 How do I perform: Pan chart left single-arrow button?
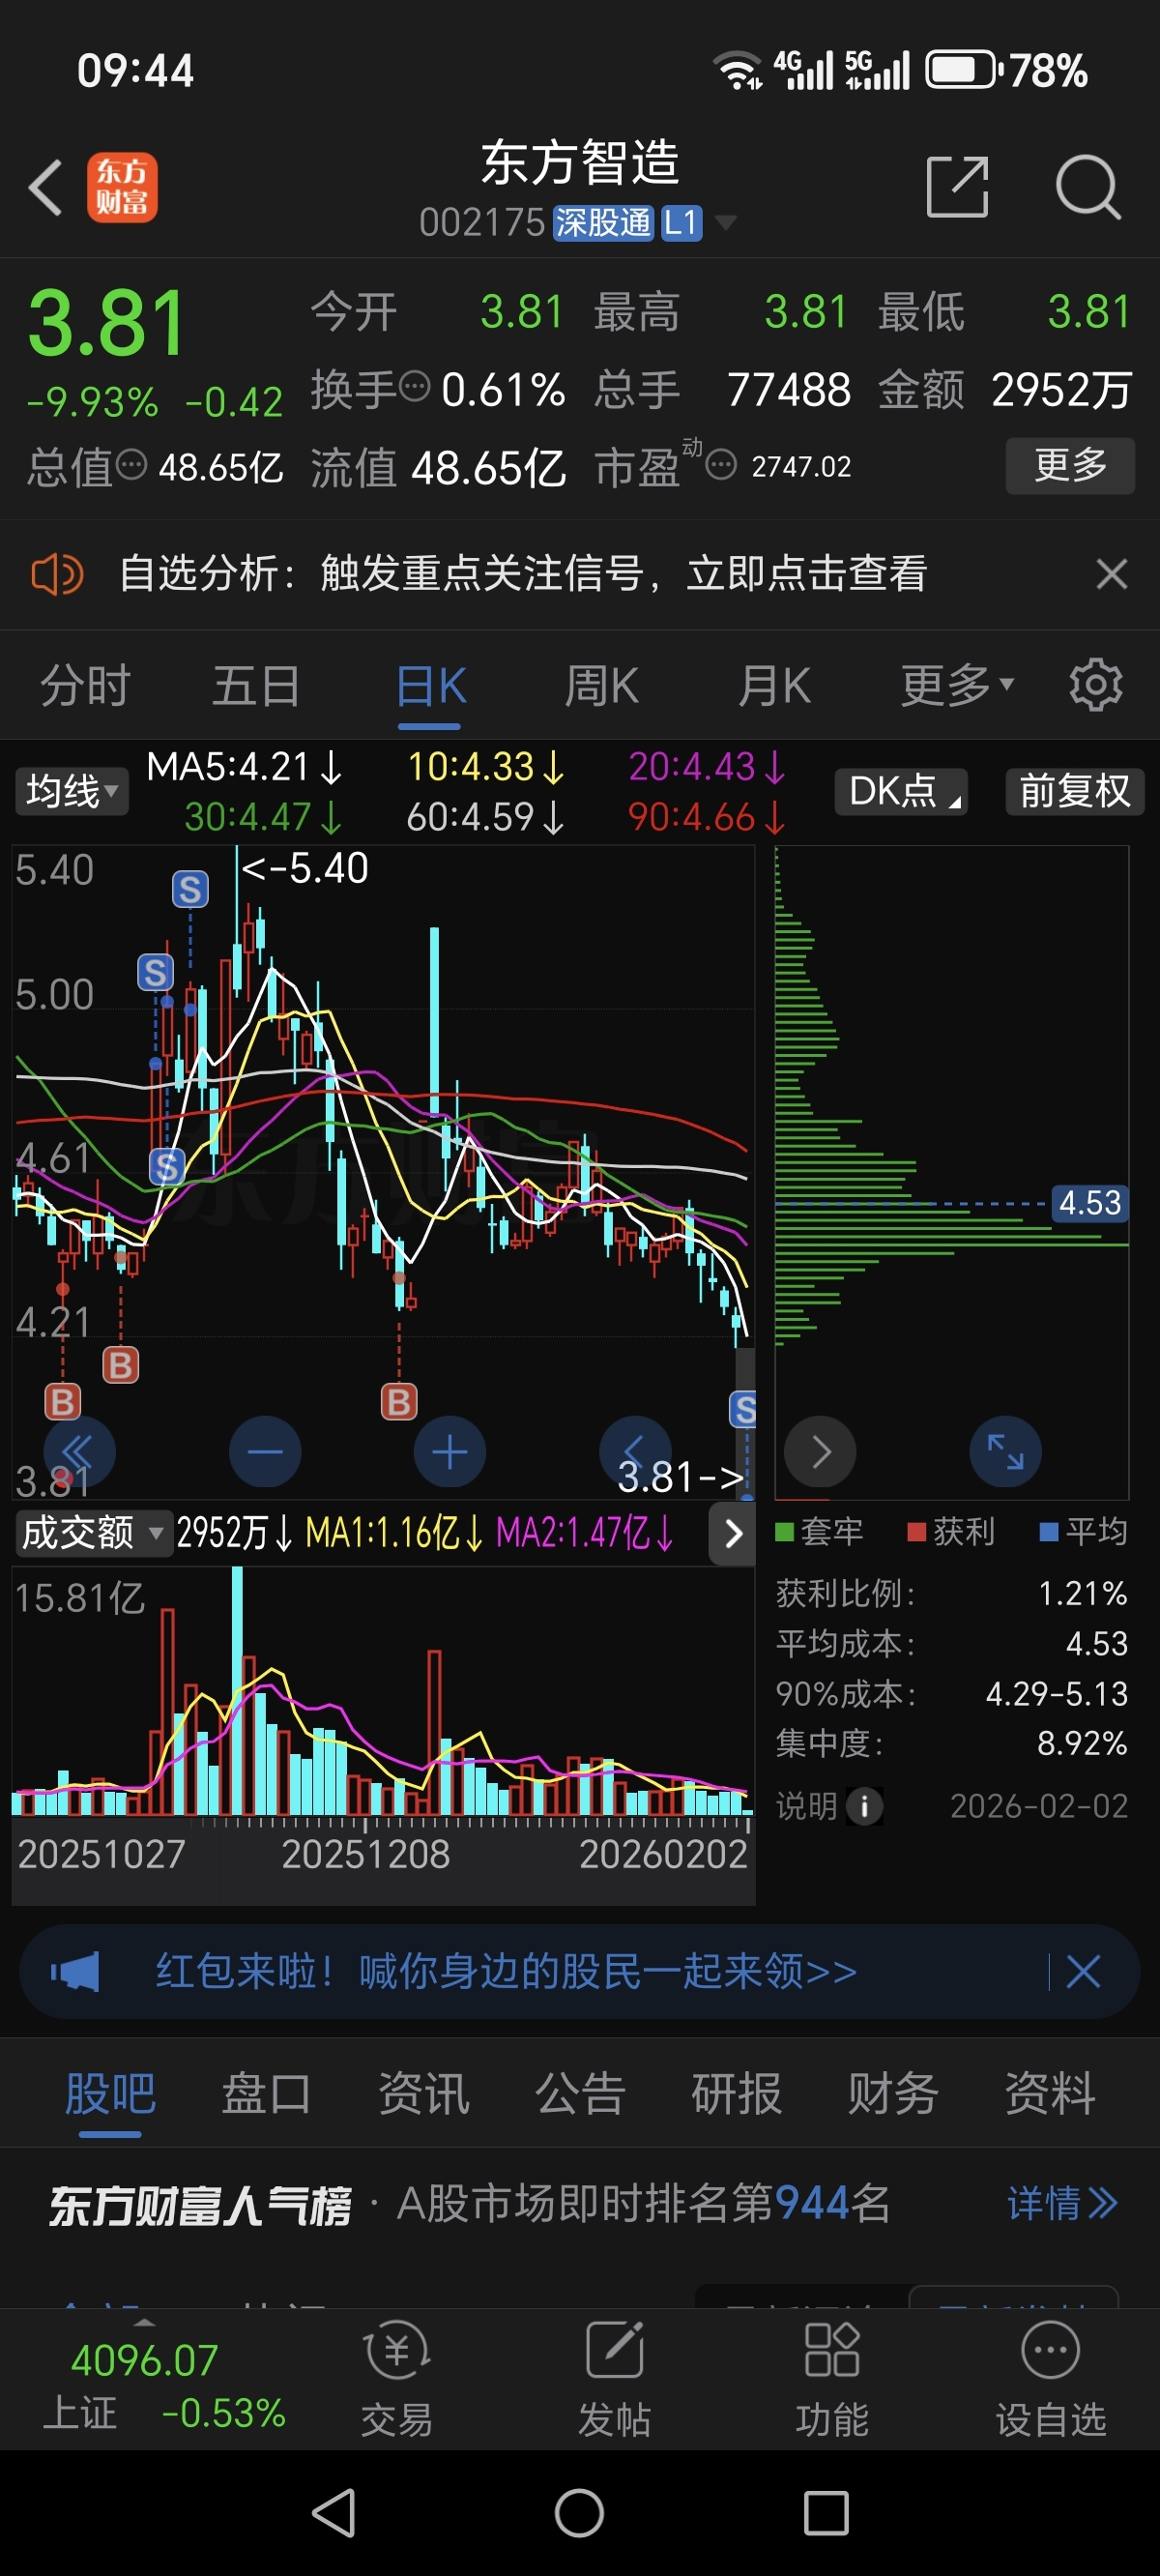tap(635, 1451)
